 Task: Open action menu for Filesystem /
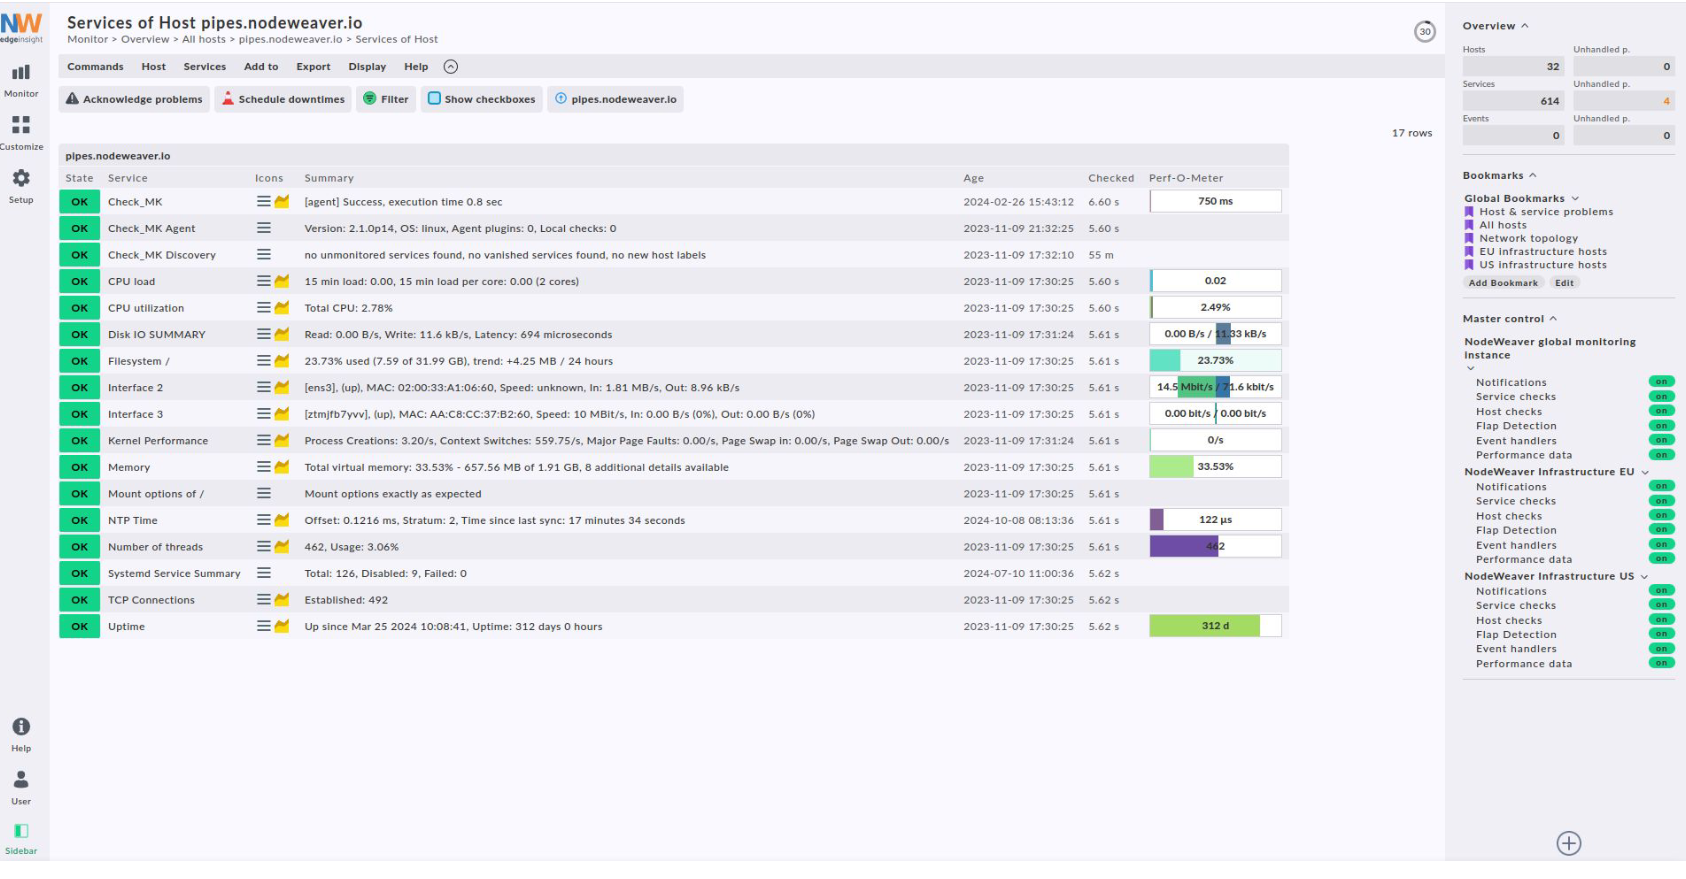264,360
